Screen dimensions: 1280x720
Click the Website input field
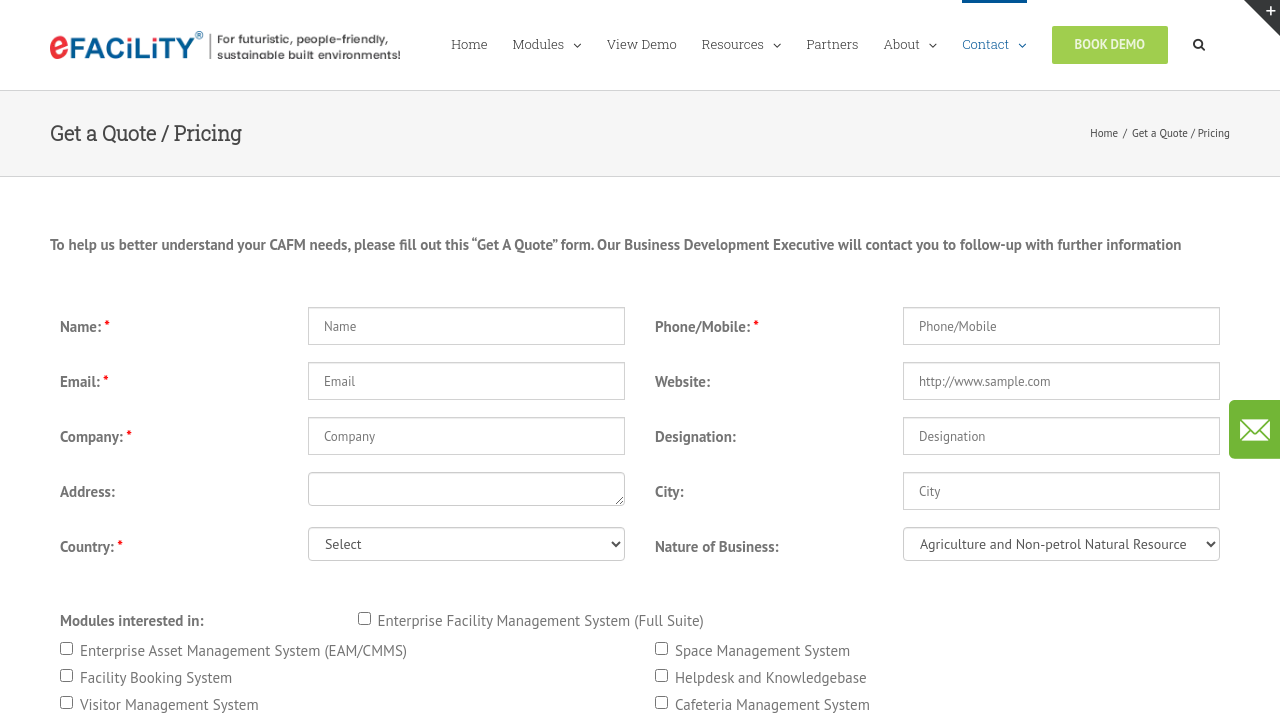(1061, 381)
